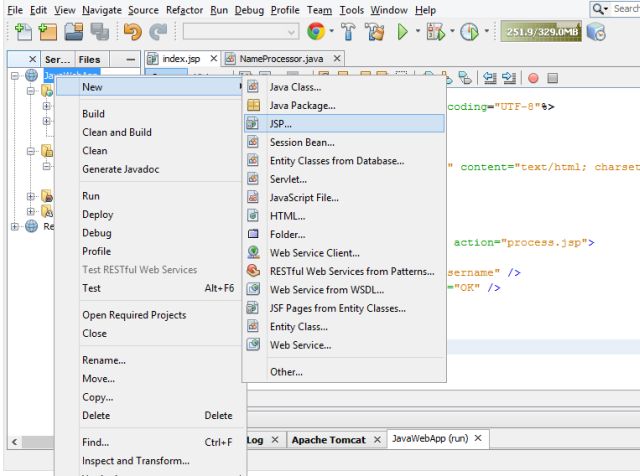Choose Java Class... from New submenu
Viewport: 640px width, 476px height.
(x=344, y=87)
